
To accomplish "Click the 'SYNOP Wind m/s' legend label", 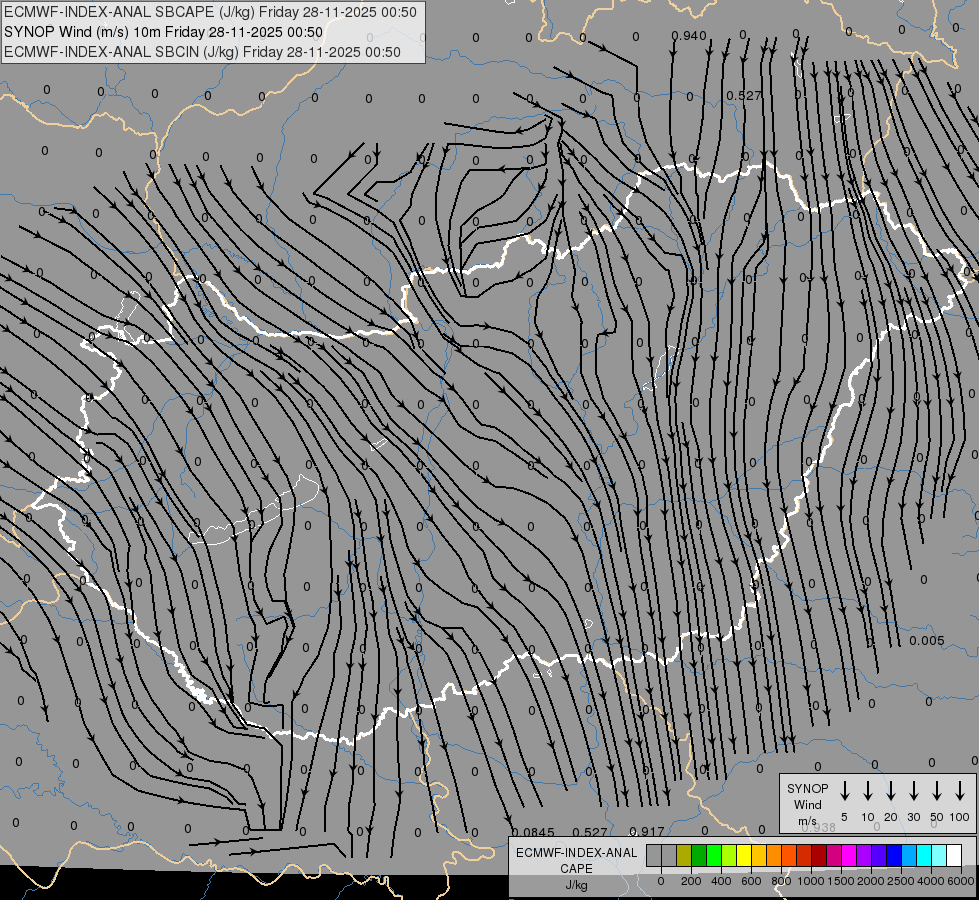I will [x=807, y=804].
